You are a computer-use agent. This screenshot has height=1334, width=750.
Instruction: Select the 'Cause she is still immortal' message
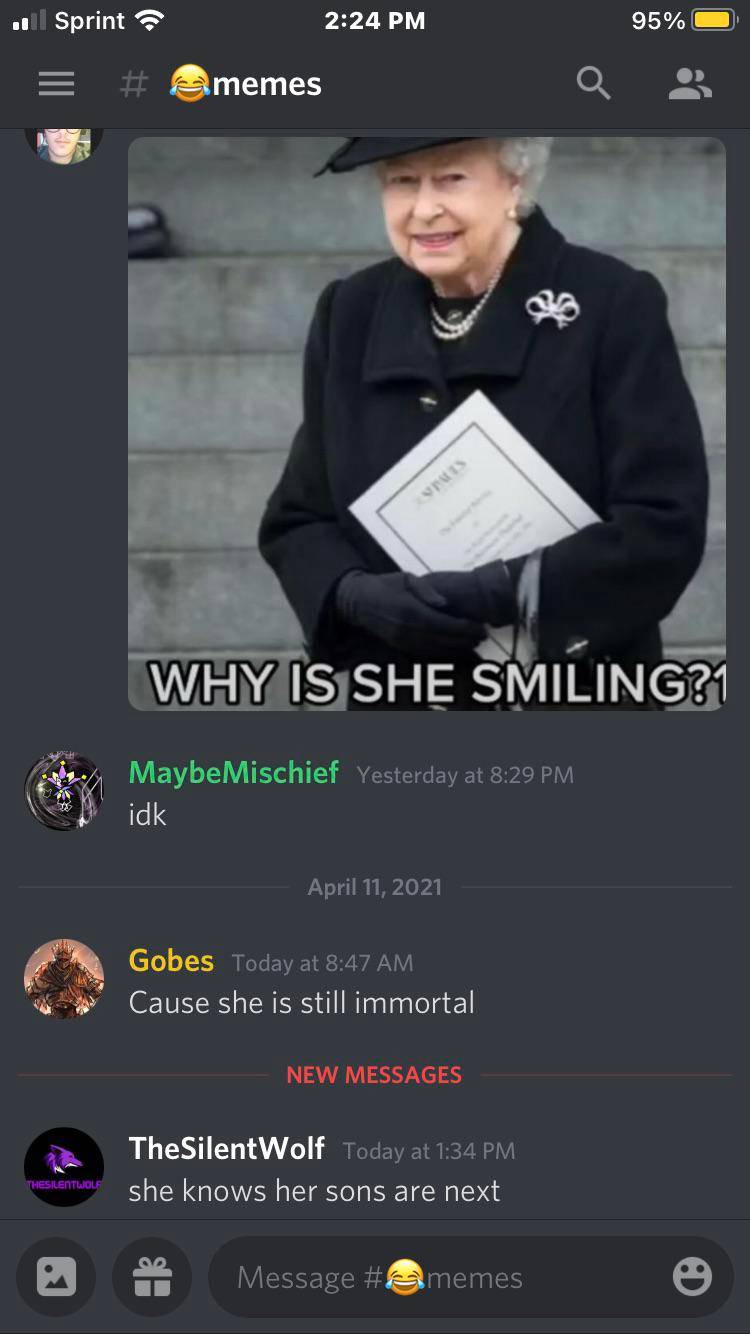(302, 1002)
